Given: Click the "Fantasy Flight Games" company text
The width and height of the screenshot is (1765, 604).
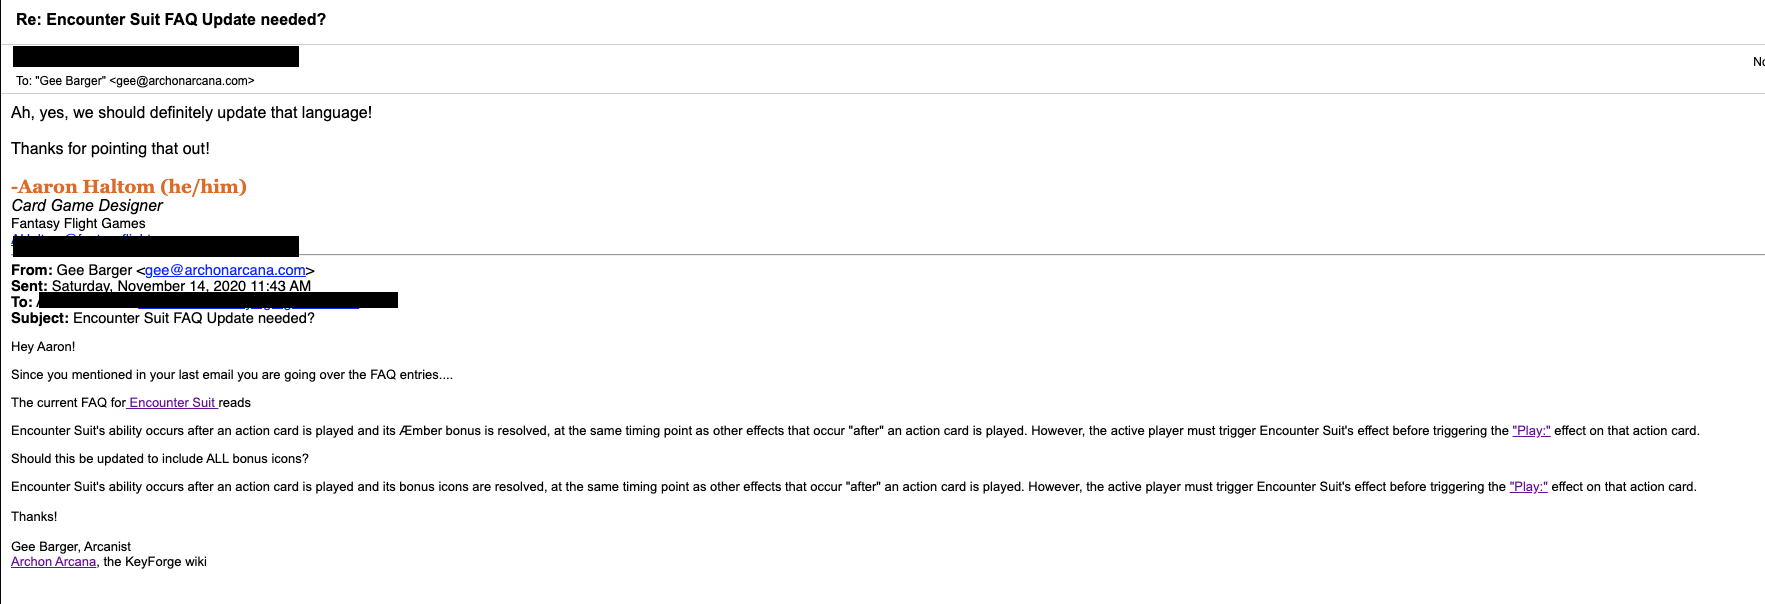Looking at the screenshot, I should click(78, 224).
